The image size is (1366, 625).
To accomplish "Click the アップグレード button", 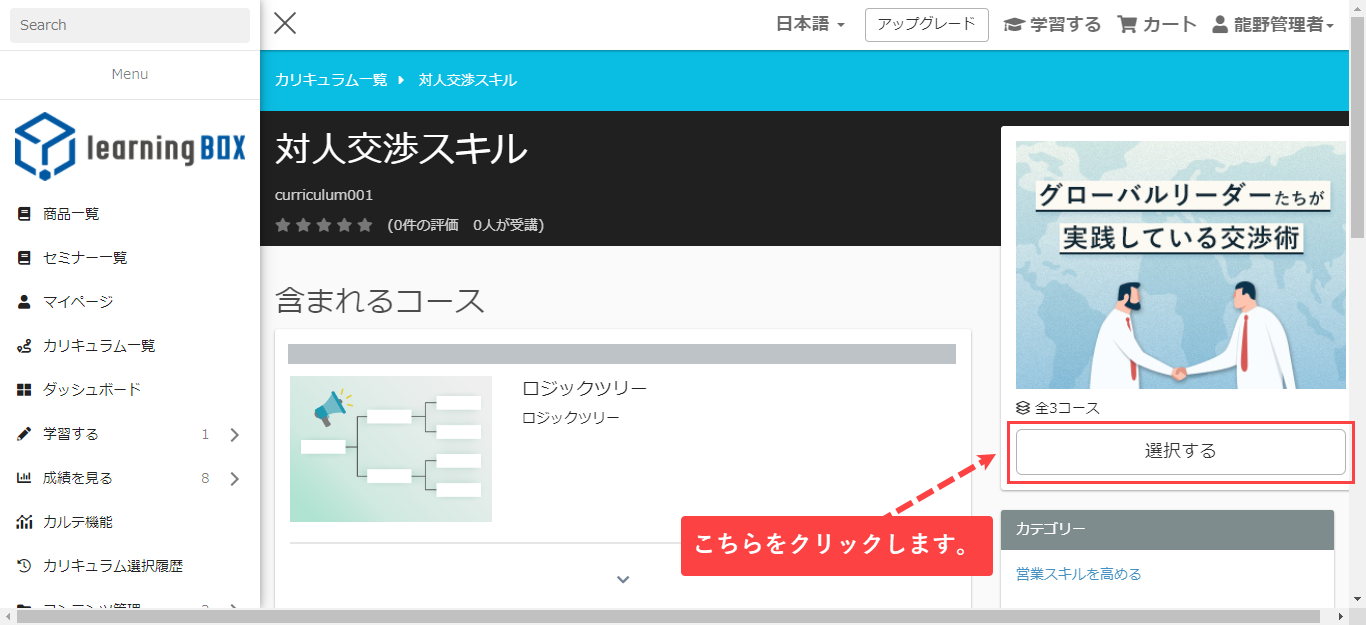I will tap(926, 25).
